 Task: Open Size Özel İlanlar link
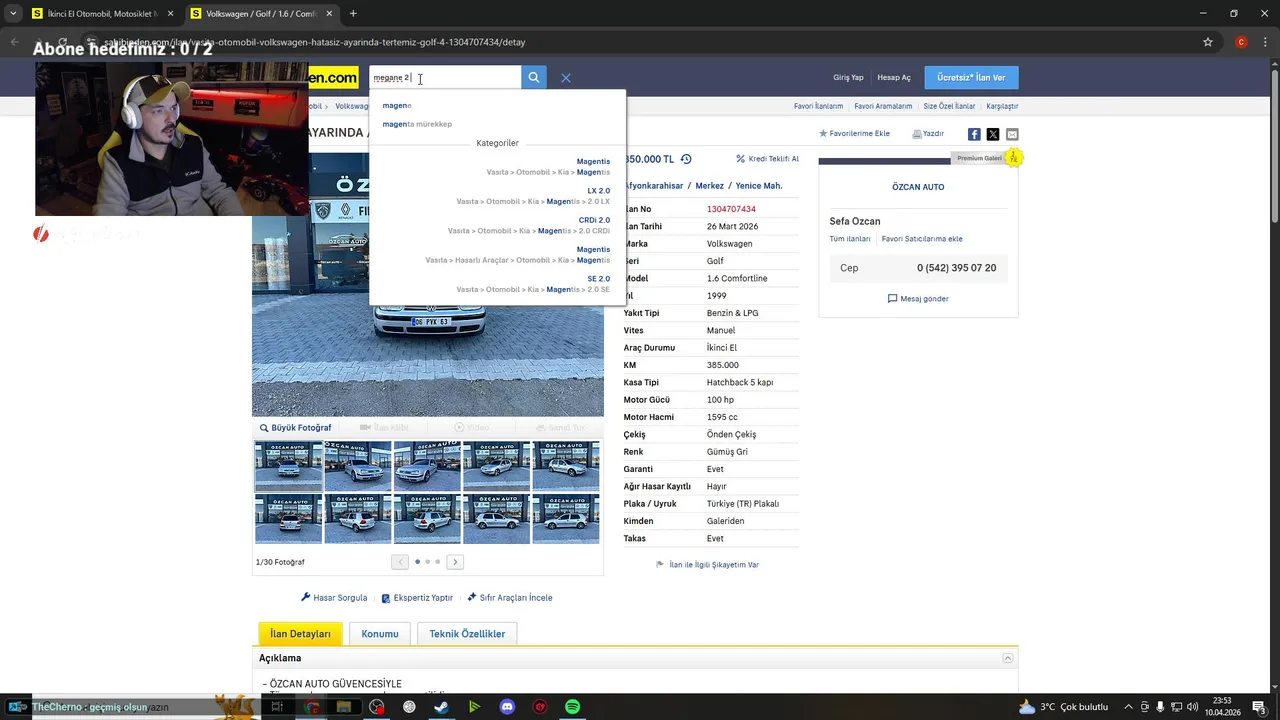point(949,106)
